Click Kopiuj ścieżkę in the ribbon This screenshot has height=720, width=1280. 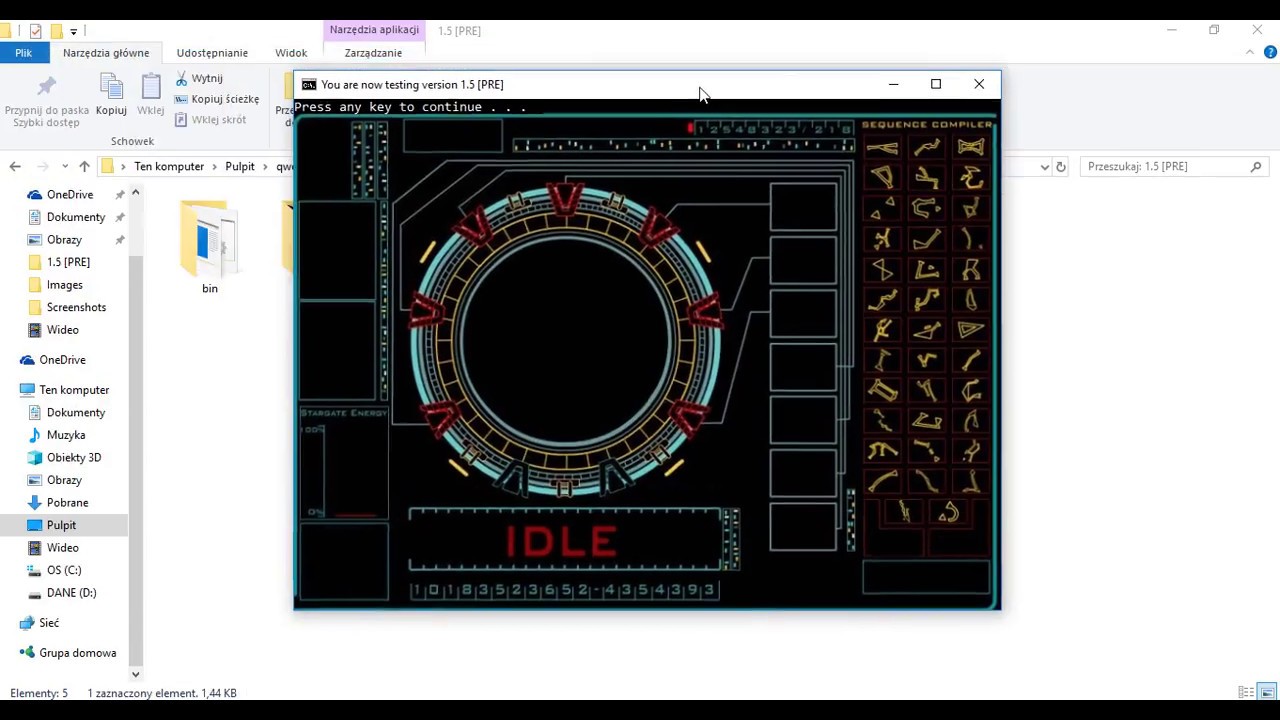217,99
